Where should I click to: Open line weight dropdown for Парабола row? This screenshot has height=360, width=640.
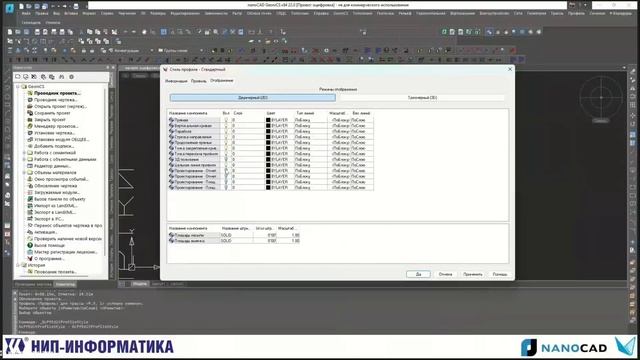[x=362, y=131]
